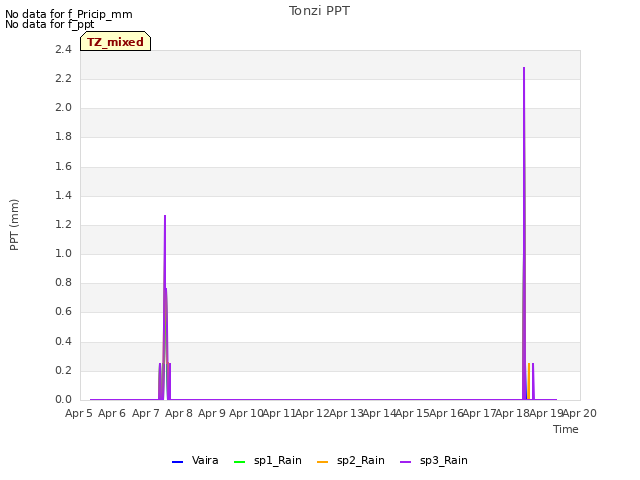This screenshot has height=480, width=640.
Task: Click the 'No data for f_ppt' message
Action: (x=49, y=24)
